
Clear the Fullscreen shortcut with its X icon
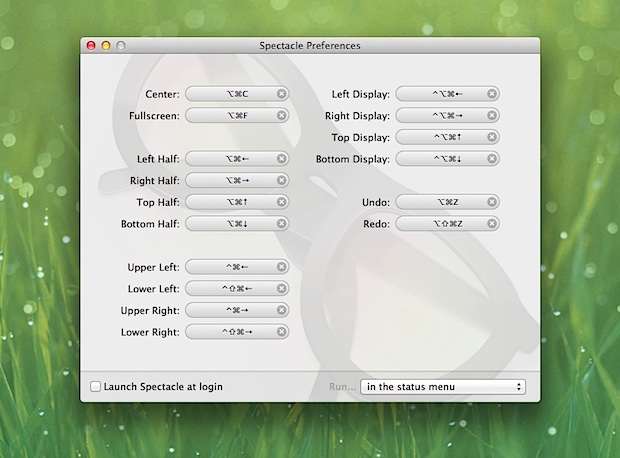point(282,115)
